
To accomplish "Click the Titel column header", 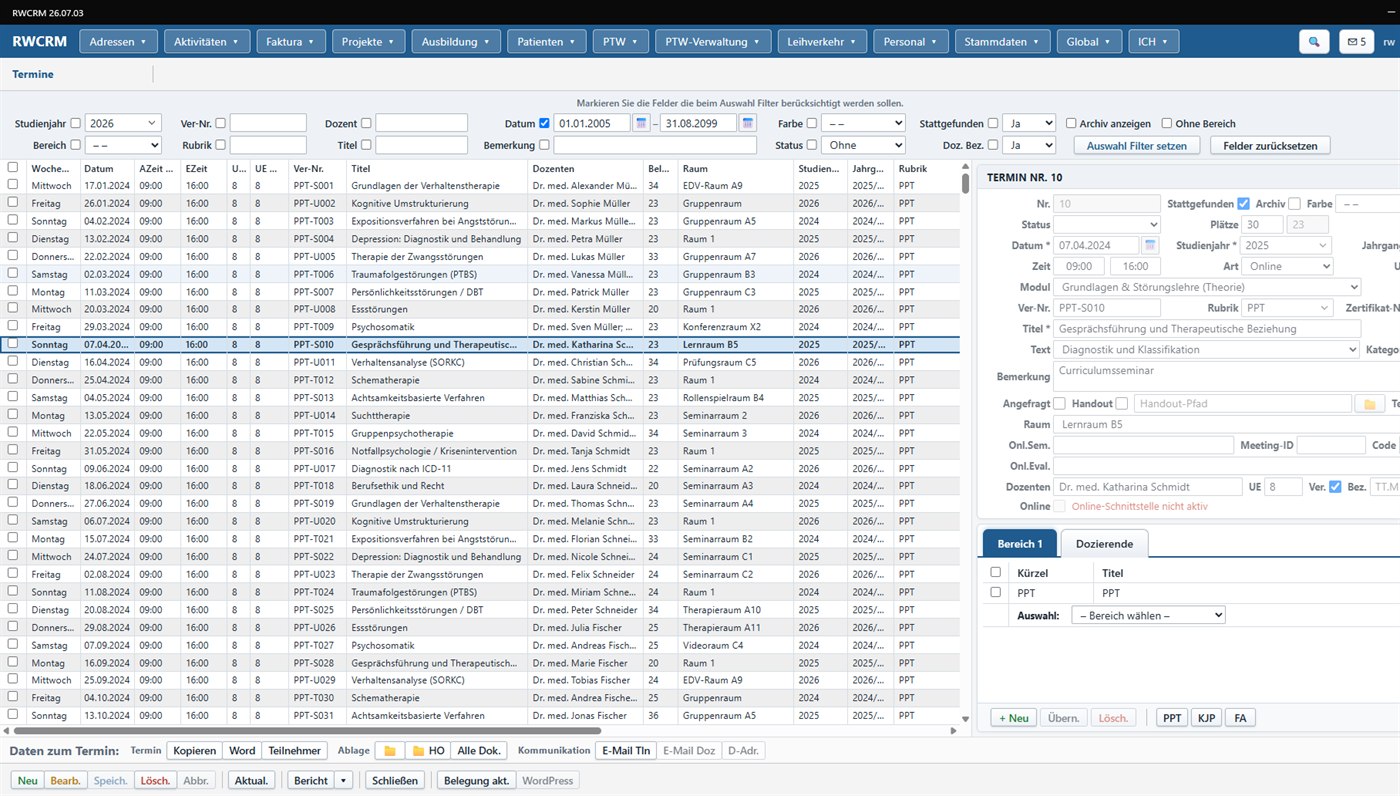I will [x=437, y=168].
